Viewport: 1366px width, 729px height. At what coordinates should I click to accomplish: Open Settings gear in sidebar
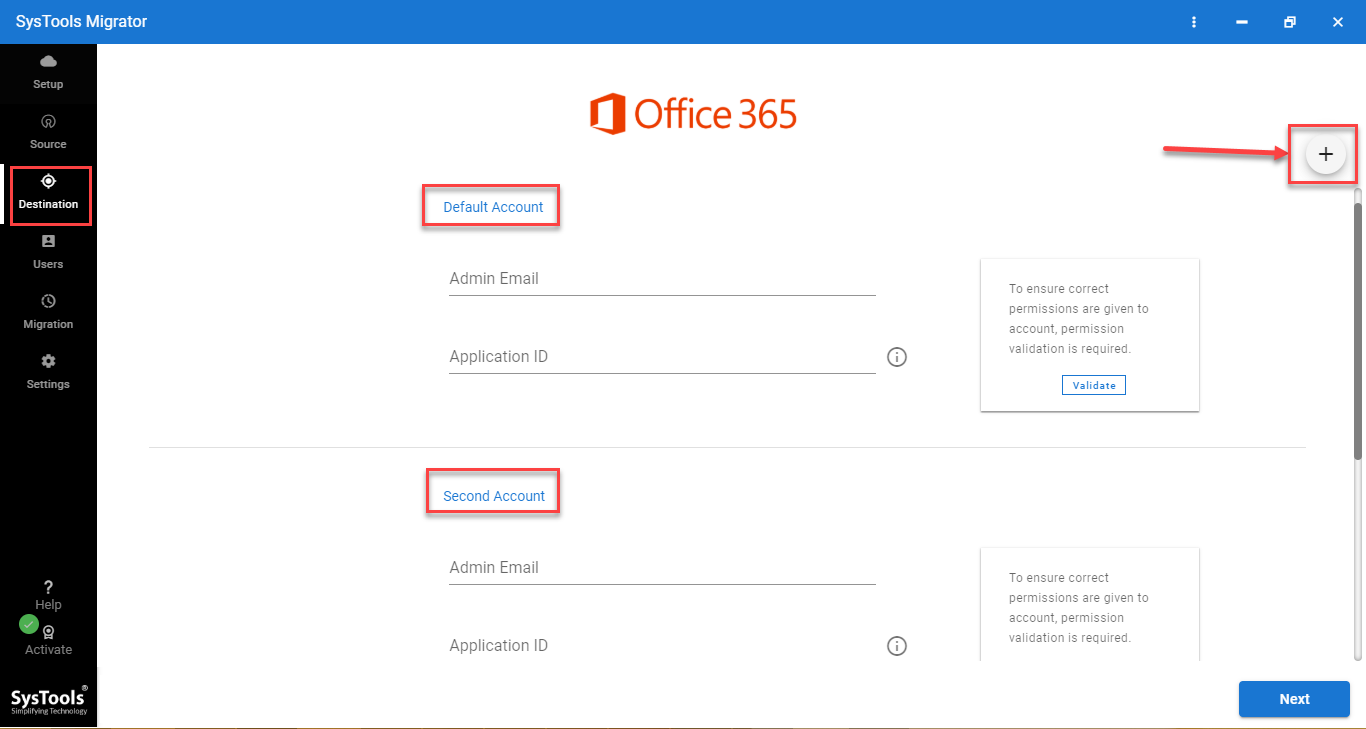coord(48,361)
